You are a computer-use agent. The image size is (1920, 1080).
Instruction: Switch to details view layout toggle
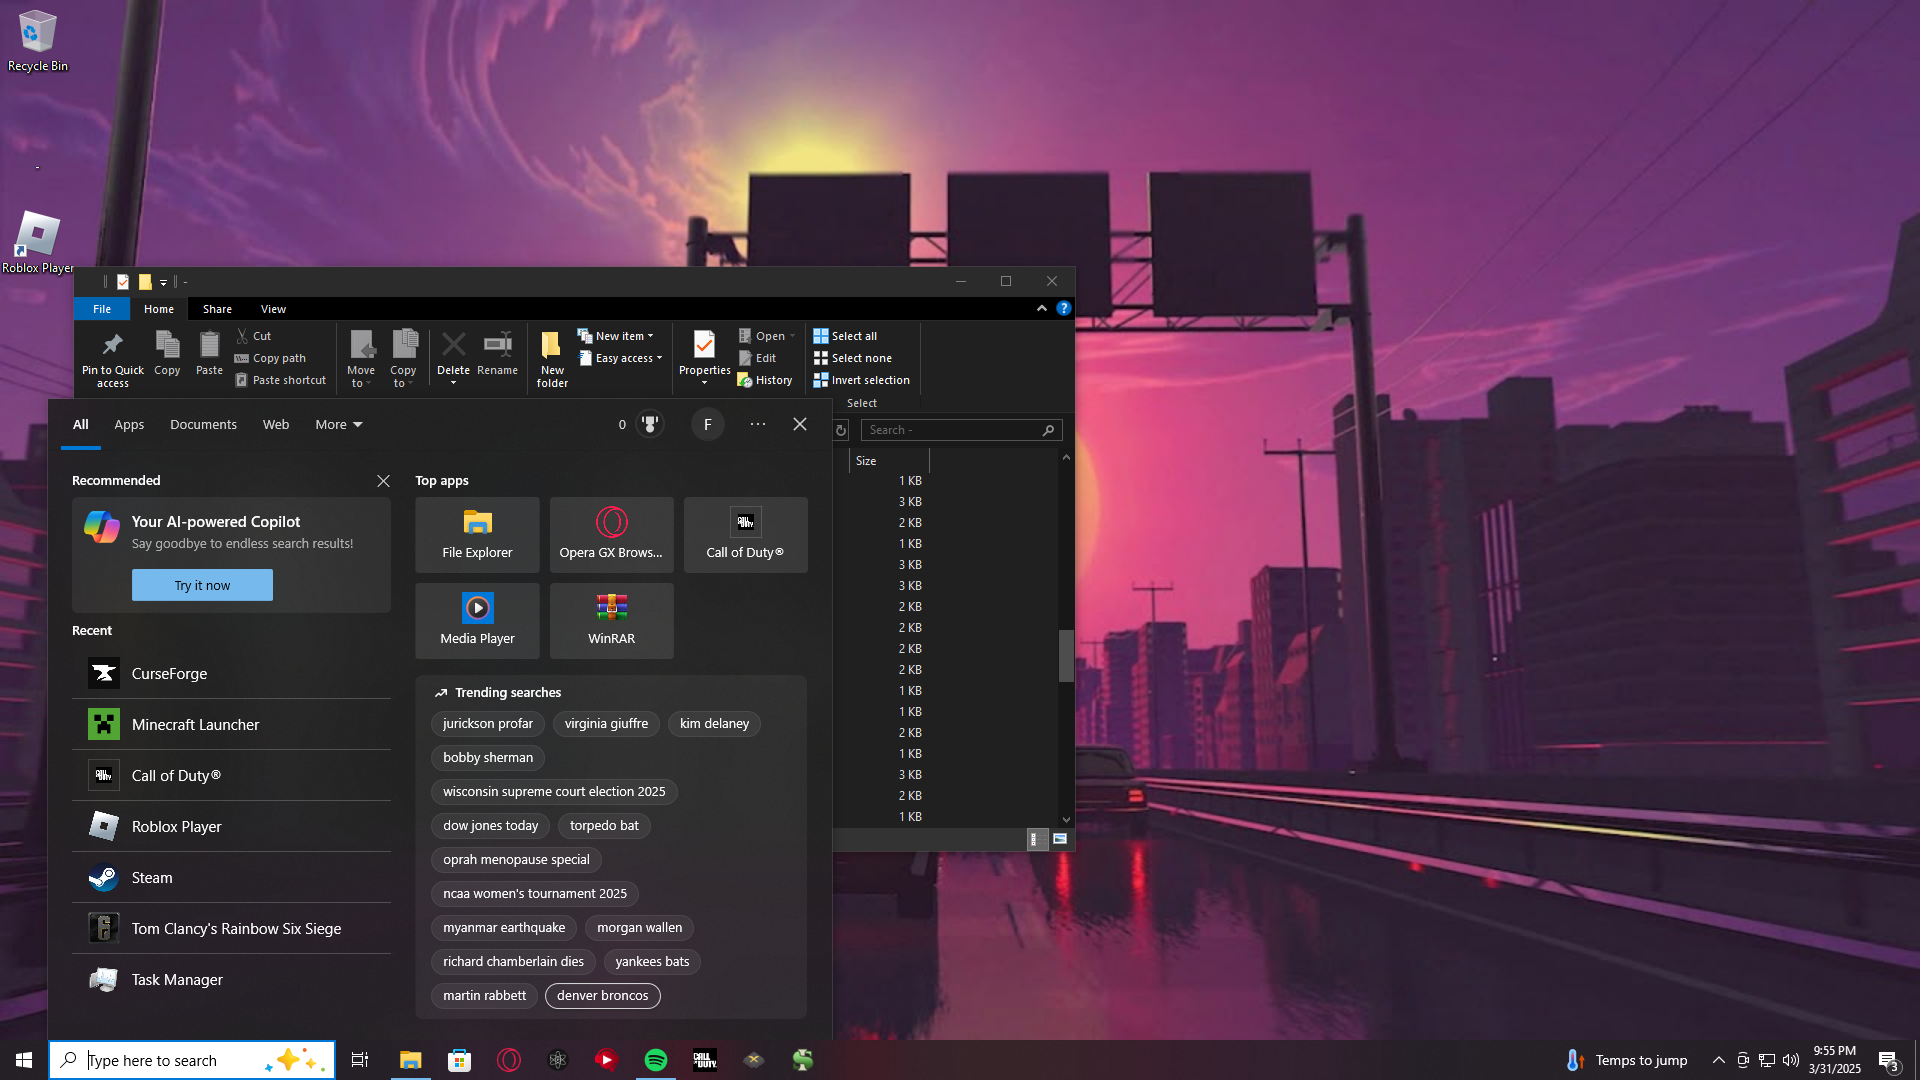click(x=1037, y=839)
